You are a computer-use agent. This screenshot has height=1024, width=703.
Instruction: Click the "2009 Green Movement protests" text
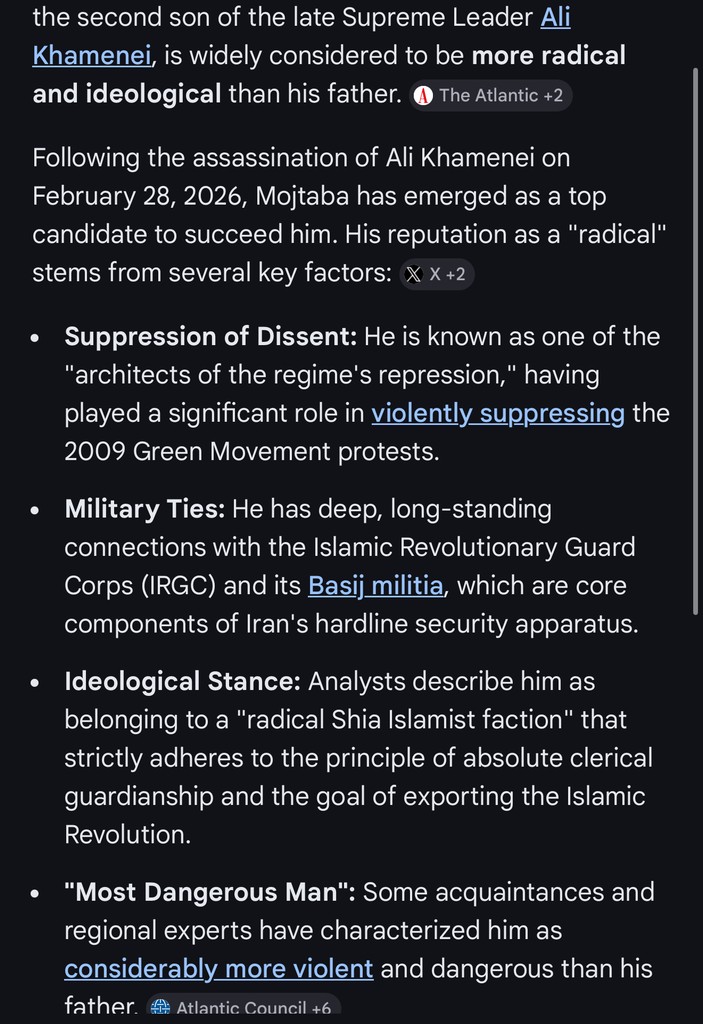pyautogui.click(x=251, y=451)
